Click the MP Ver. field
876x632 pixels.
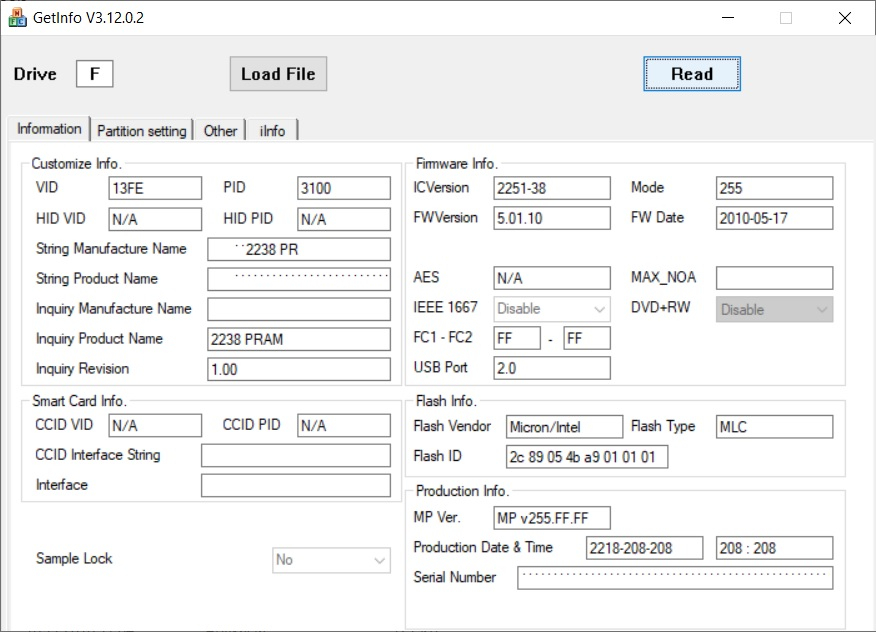[x=552, y=518]
